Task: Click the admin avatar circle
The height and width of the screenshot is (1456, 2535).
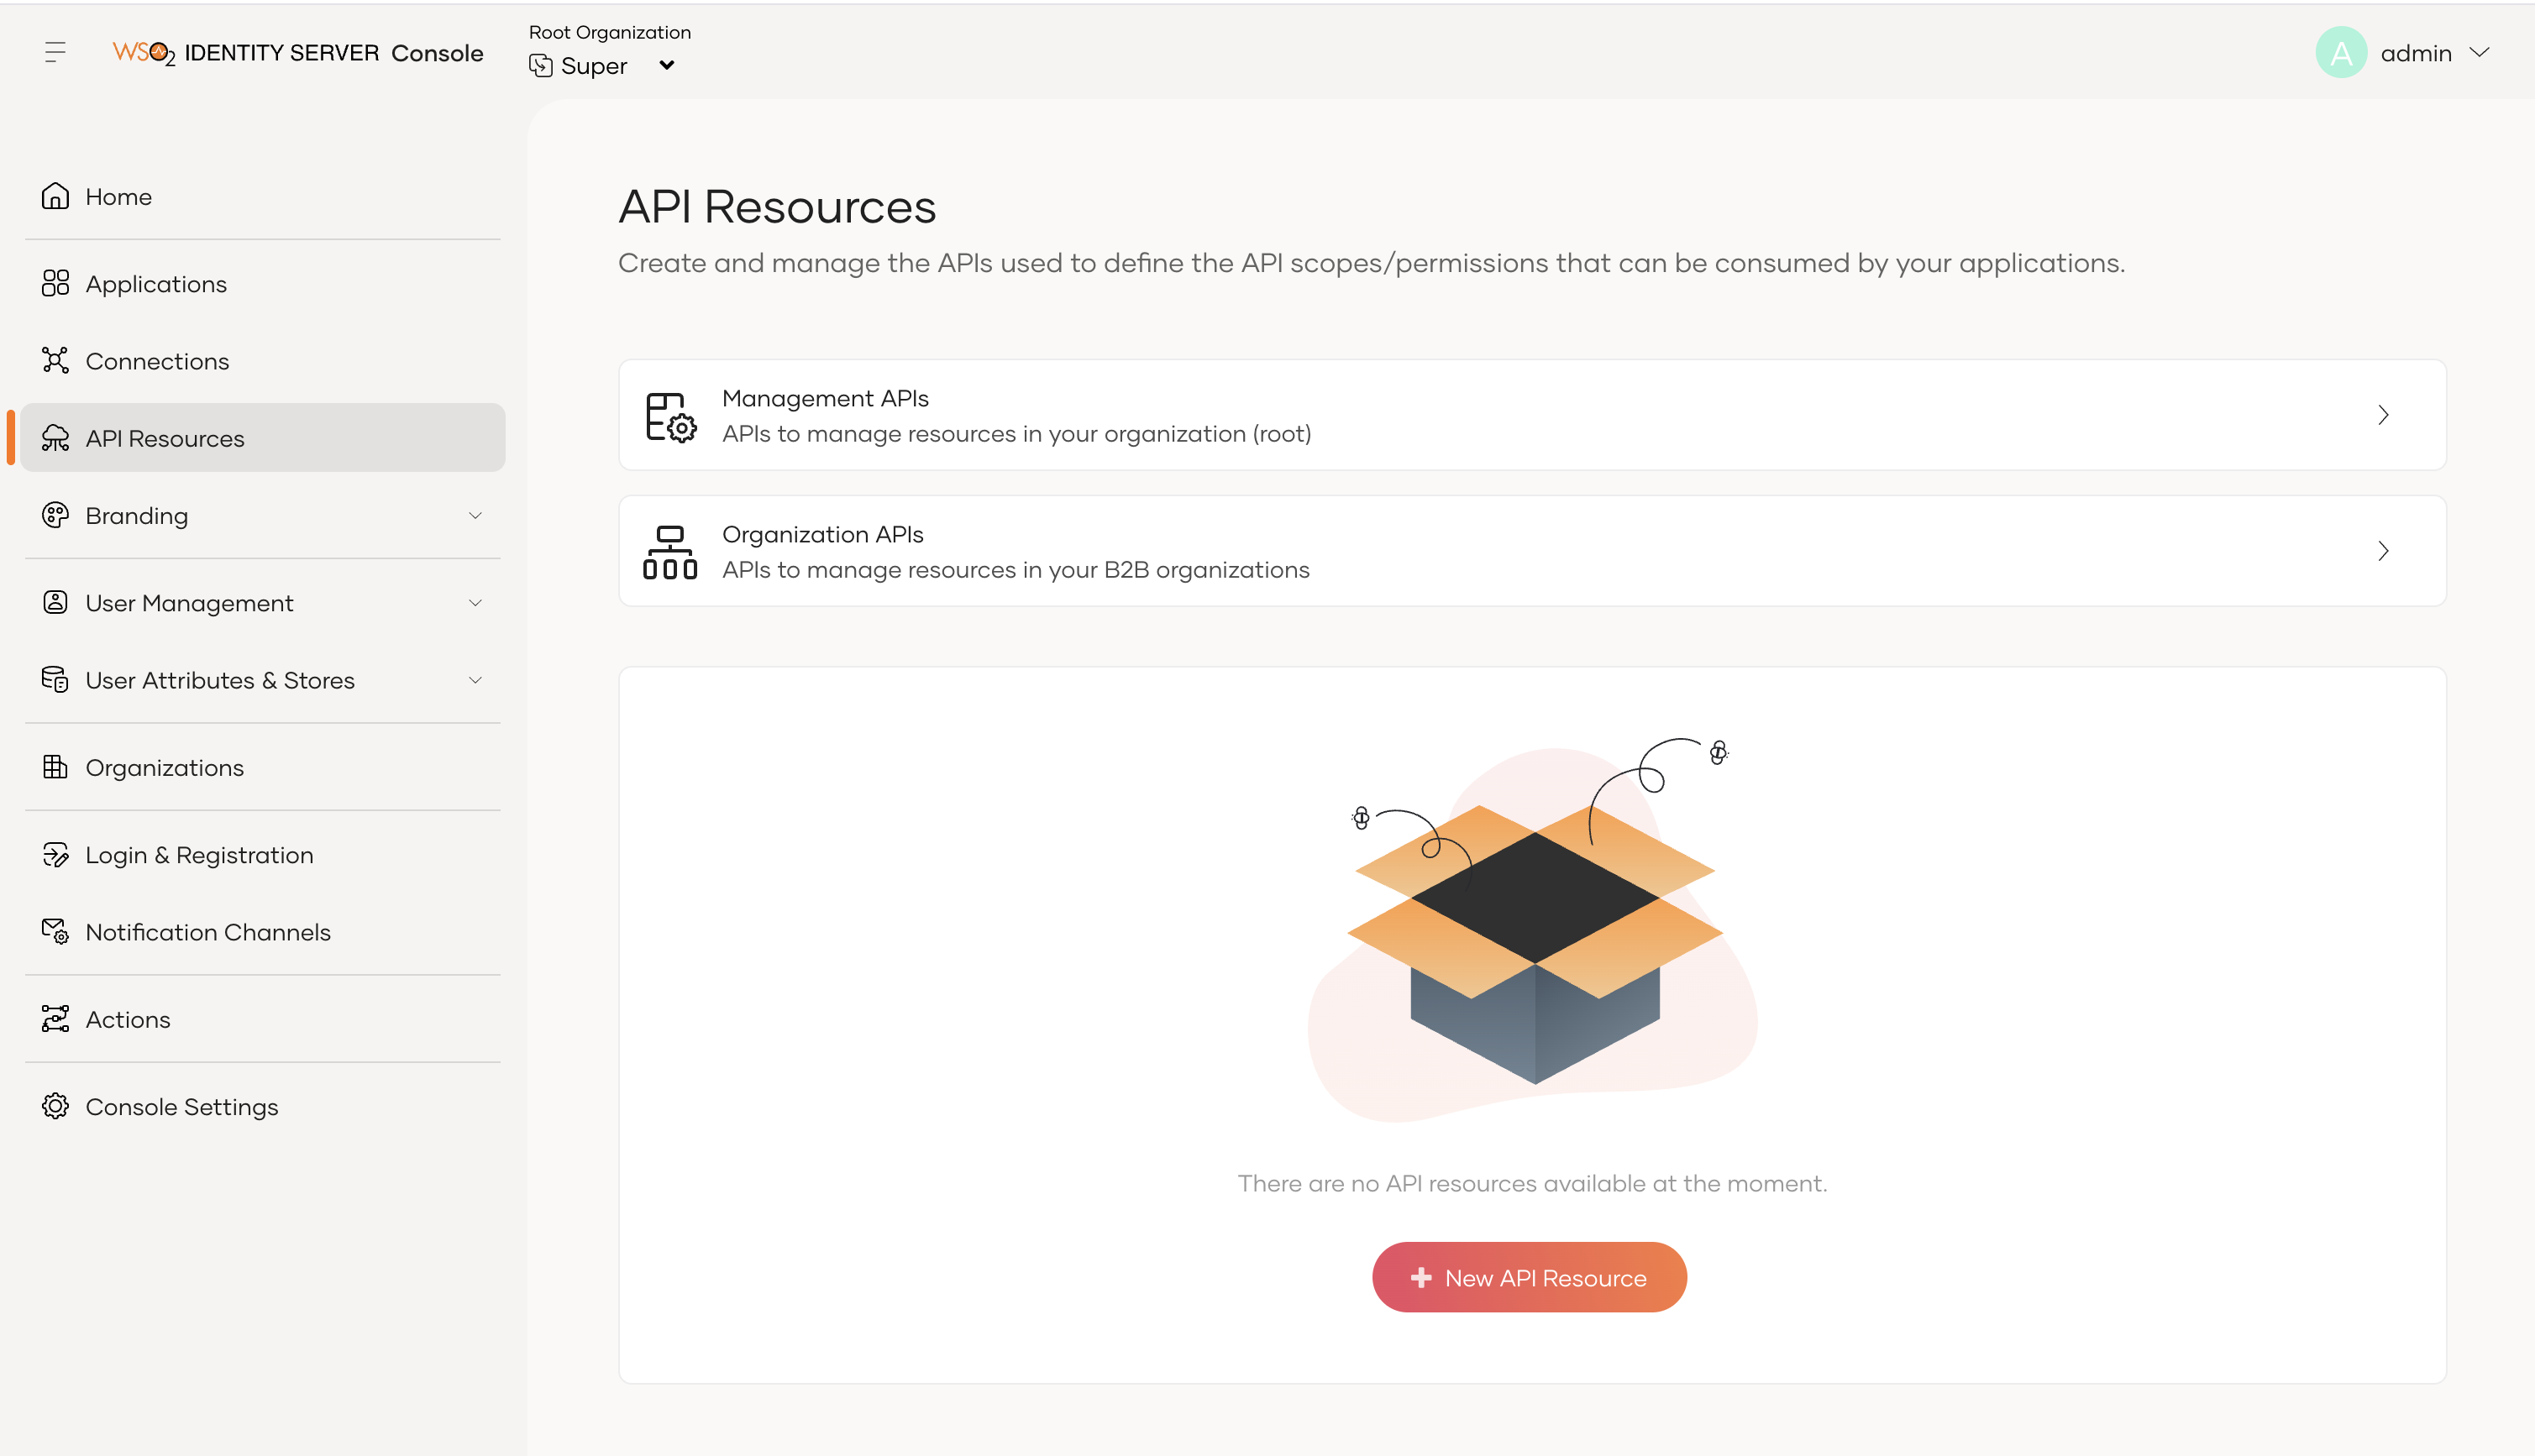Action: pos(2340,52)
